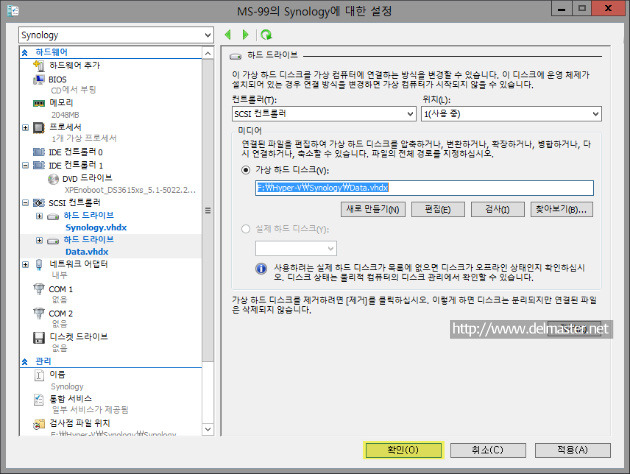Select the SCSI 컨트롤러 icon
Screen dimensions: 630x474
tap(39, 202)
